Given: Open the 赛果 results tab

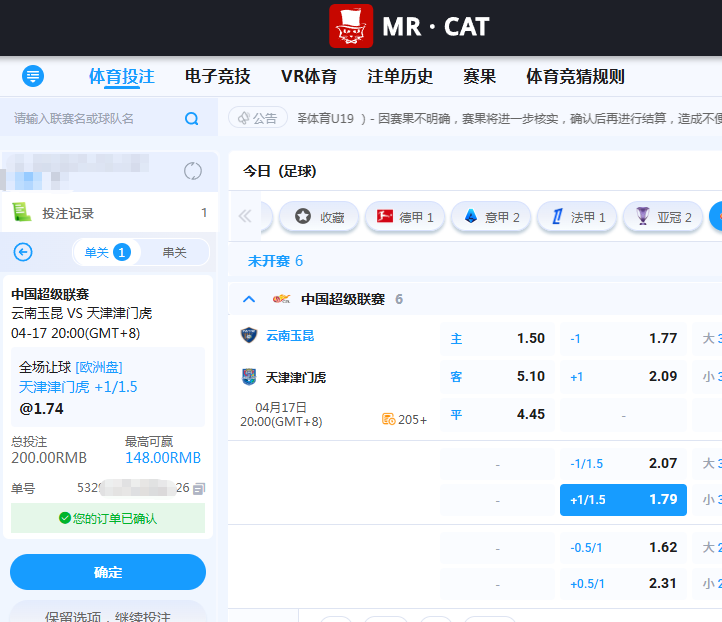Looking at the screenshot, I should point(479,76).
